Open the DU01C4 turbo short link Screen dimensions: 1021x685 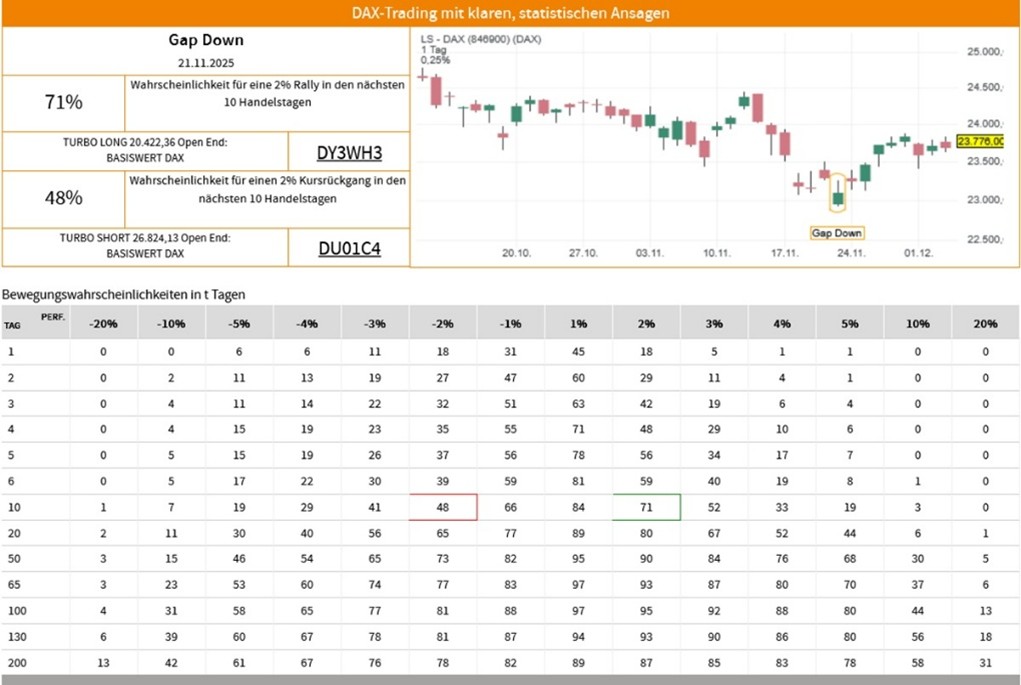[x=349, y=249]
